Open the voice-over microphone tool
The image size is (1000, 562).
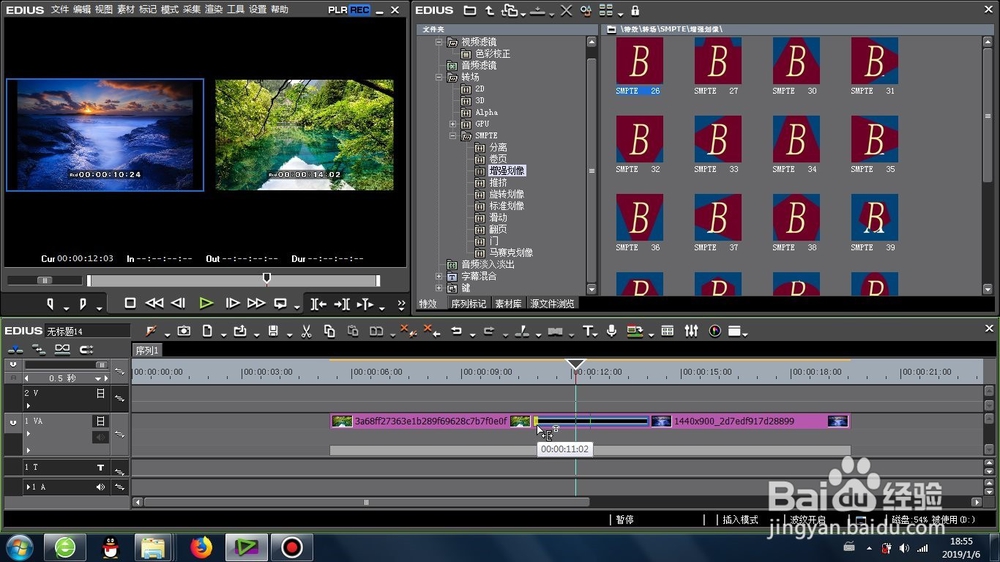click(x=612, y=331)
